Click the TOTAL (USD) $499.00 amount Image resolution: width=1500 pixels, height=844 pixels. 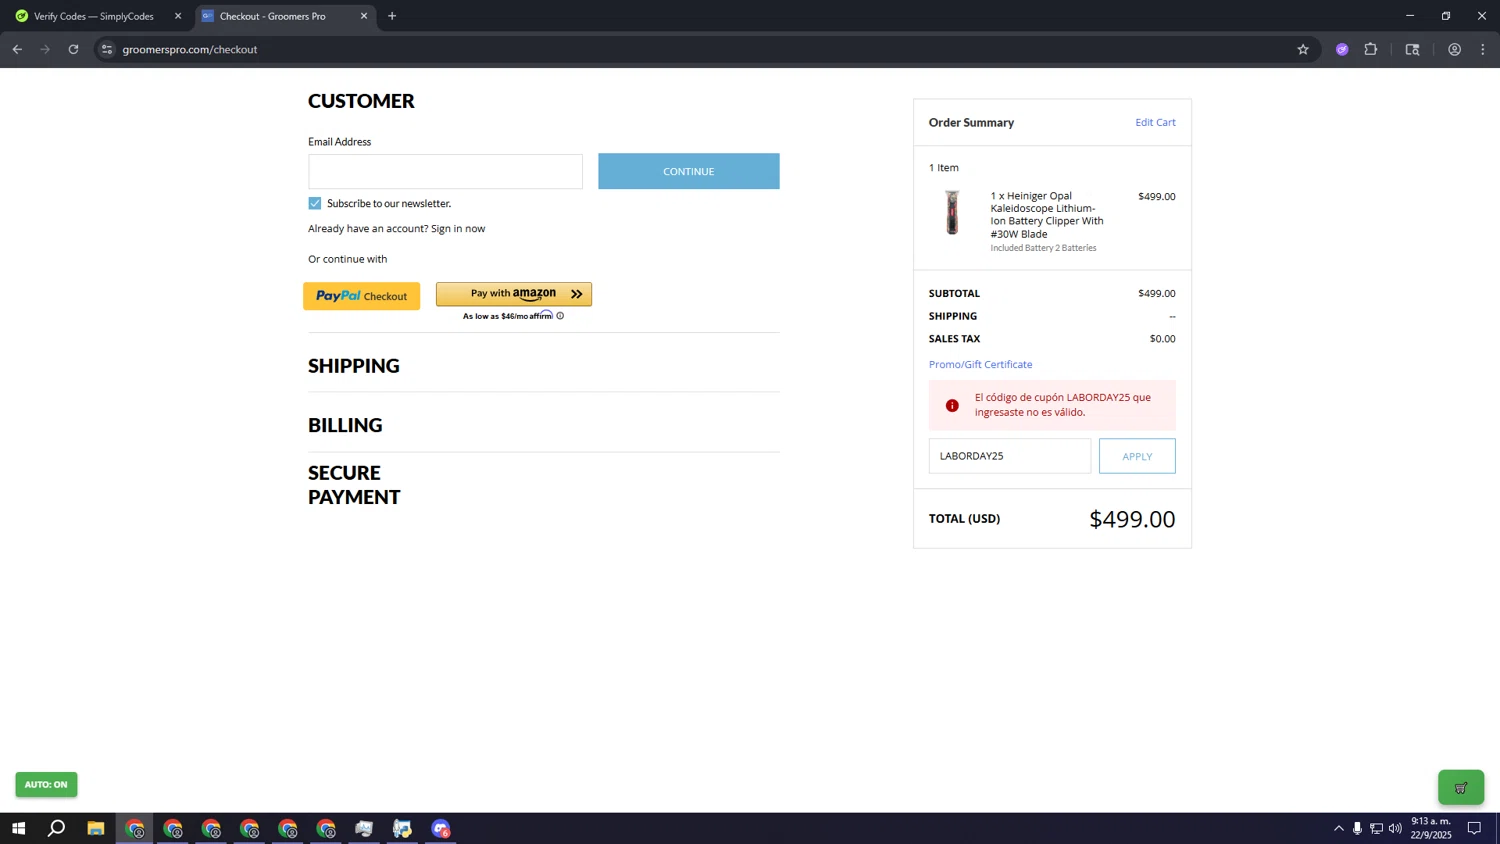click(1132, 519)
